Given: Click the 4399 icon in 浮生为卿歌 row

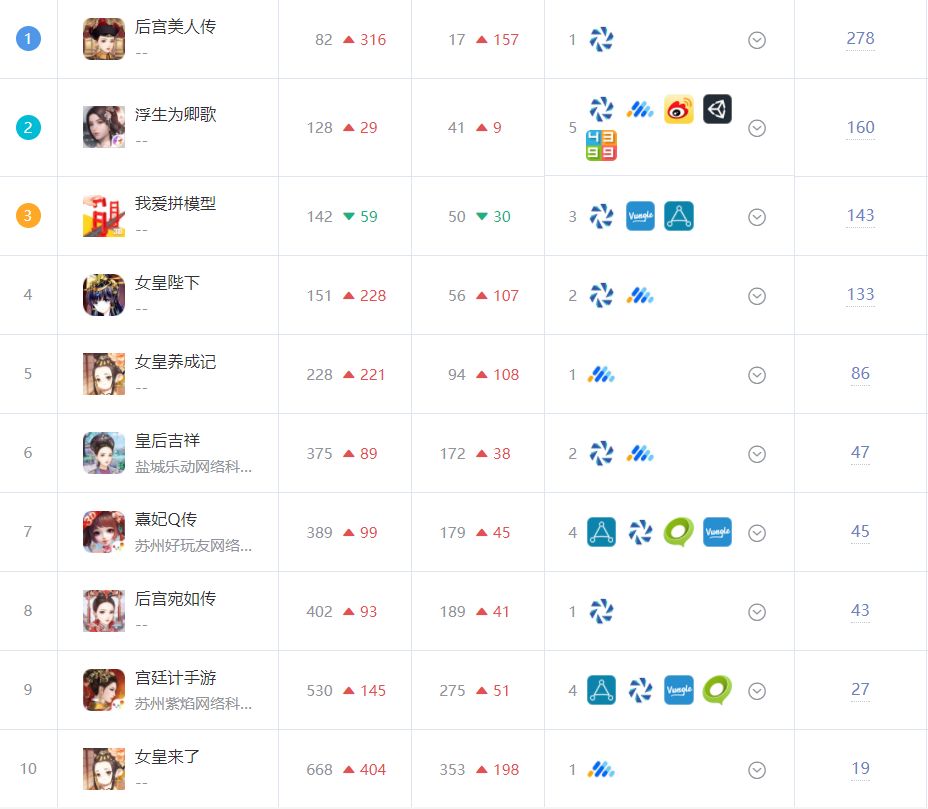Looking at the screenshot, I should click(x=601, y=146).
